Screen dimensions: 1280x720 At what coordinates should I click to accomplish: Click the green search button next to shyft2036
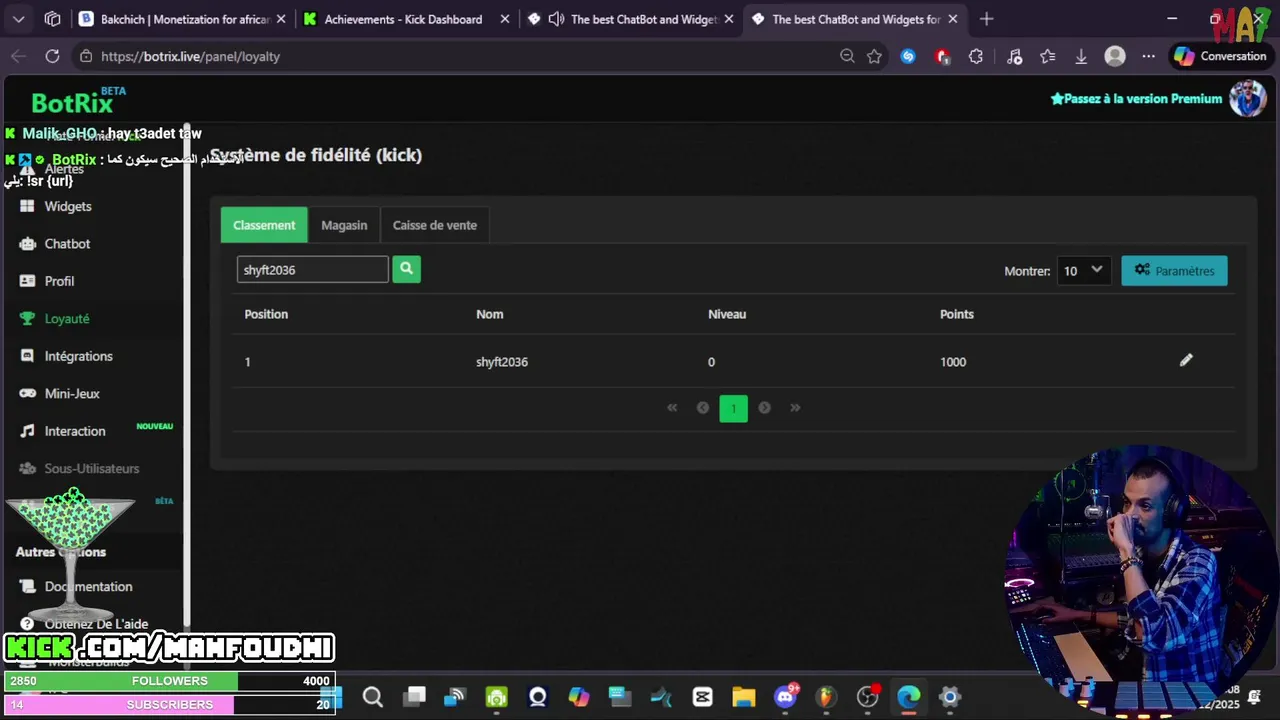tap(406, 269)
